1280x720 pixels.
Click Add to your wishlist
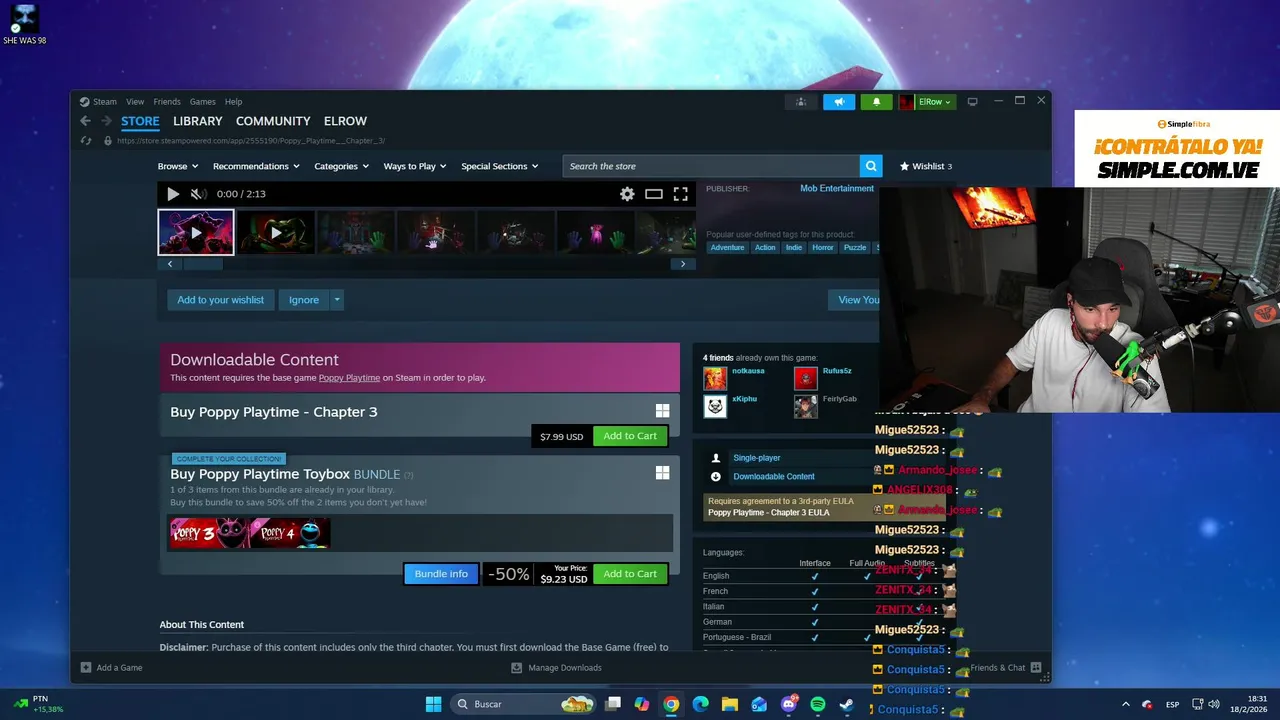pos(221,300)
